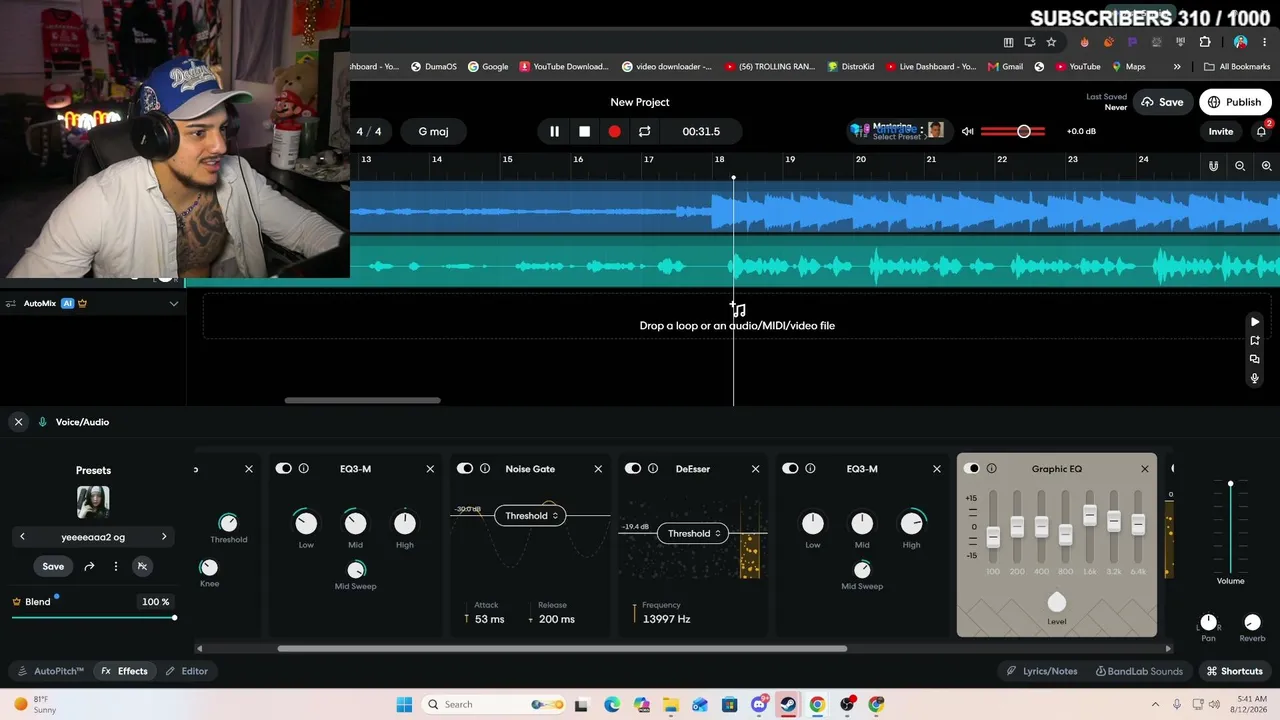The height and width of the screenshot is (720, 1280).
Task: Open the Gmail bookmark
Action: (1005, 67)
